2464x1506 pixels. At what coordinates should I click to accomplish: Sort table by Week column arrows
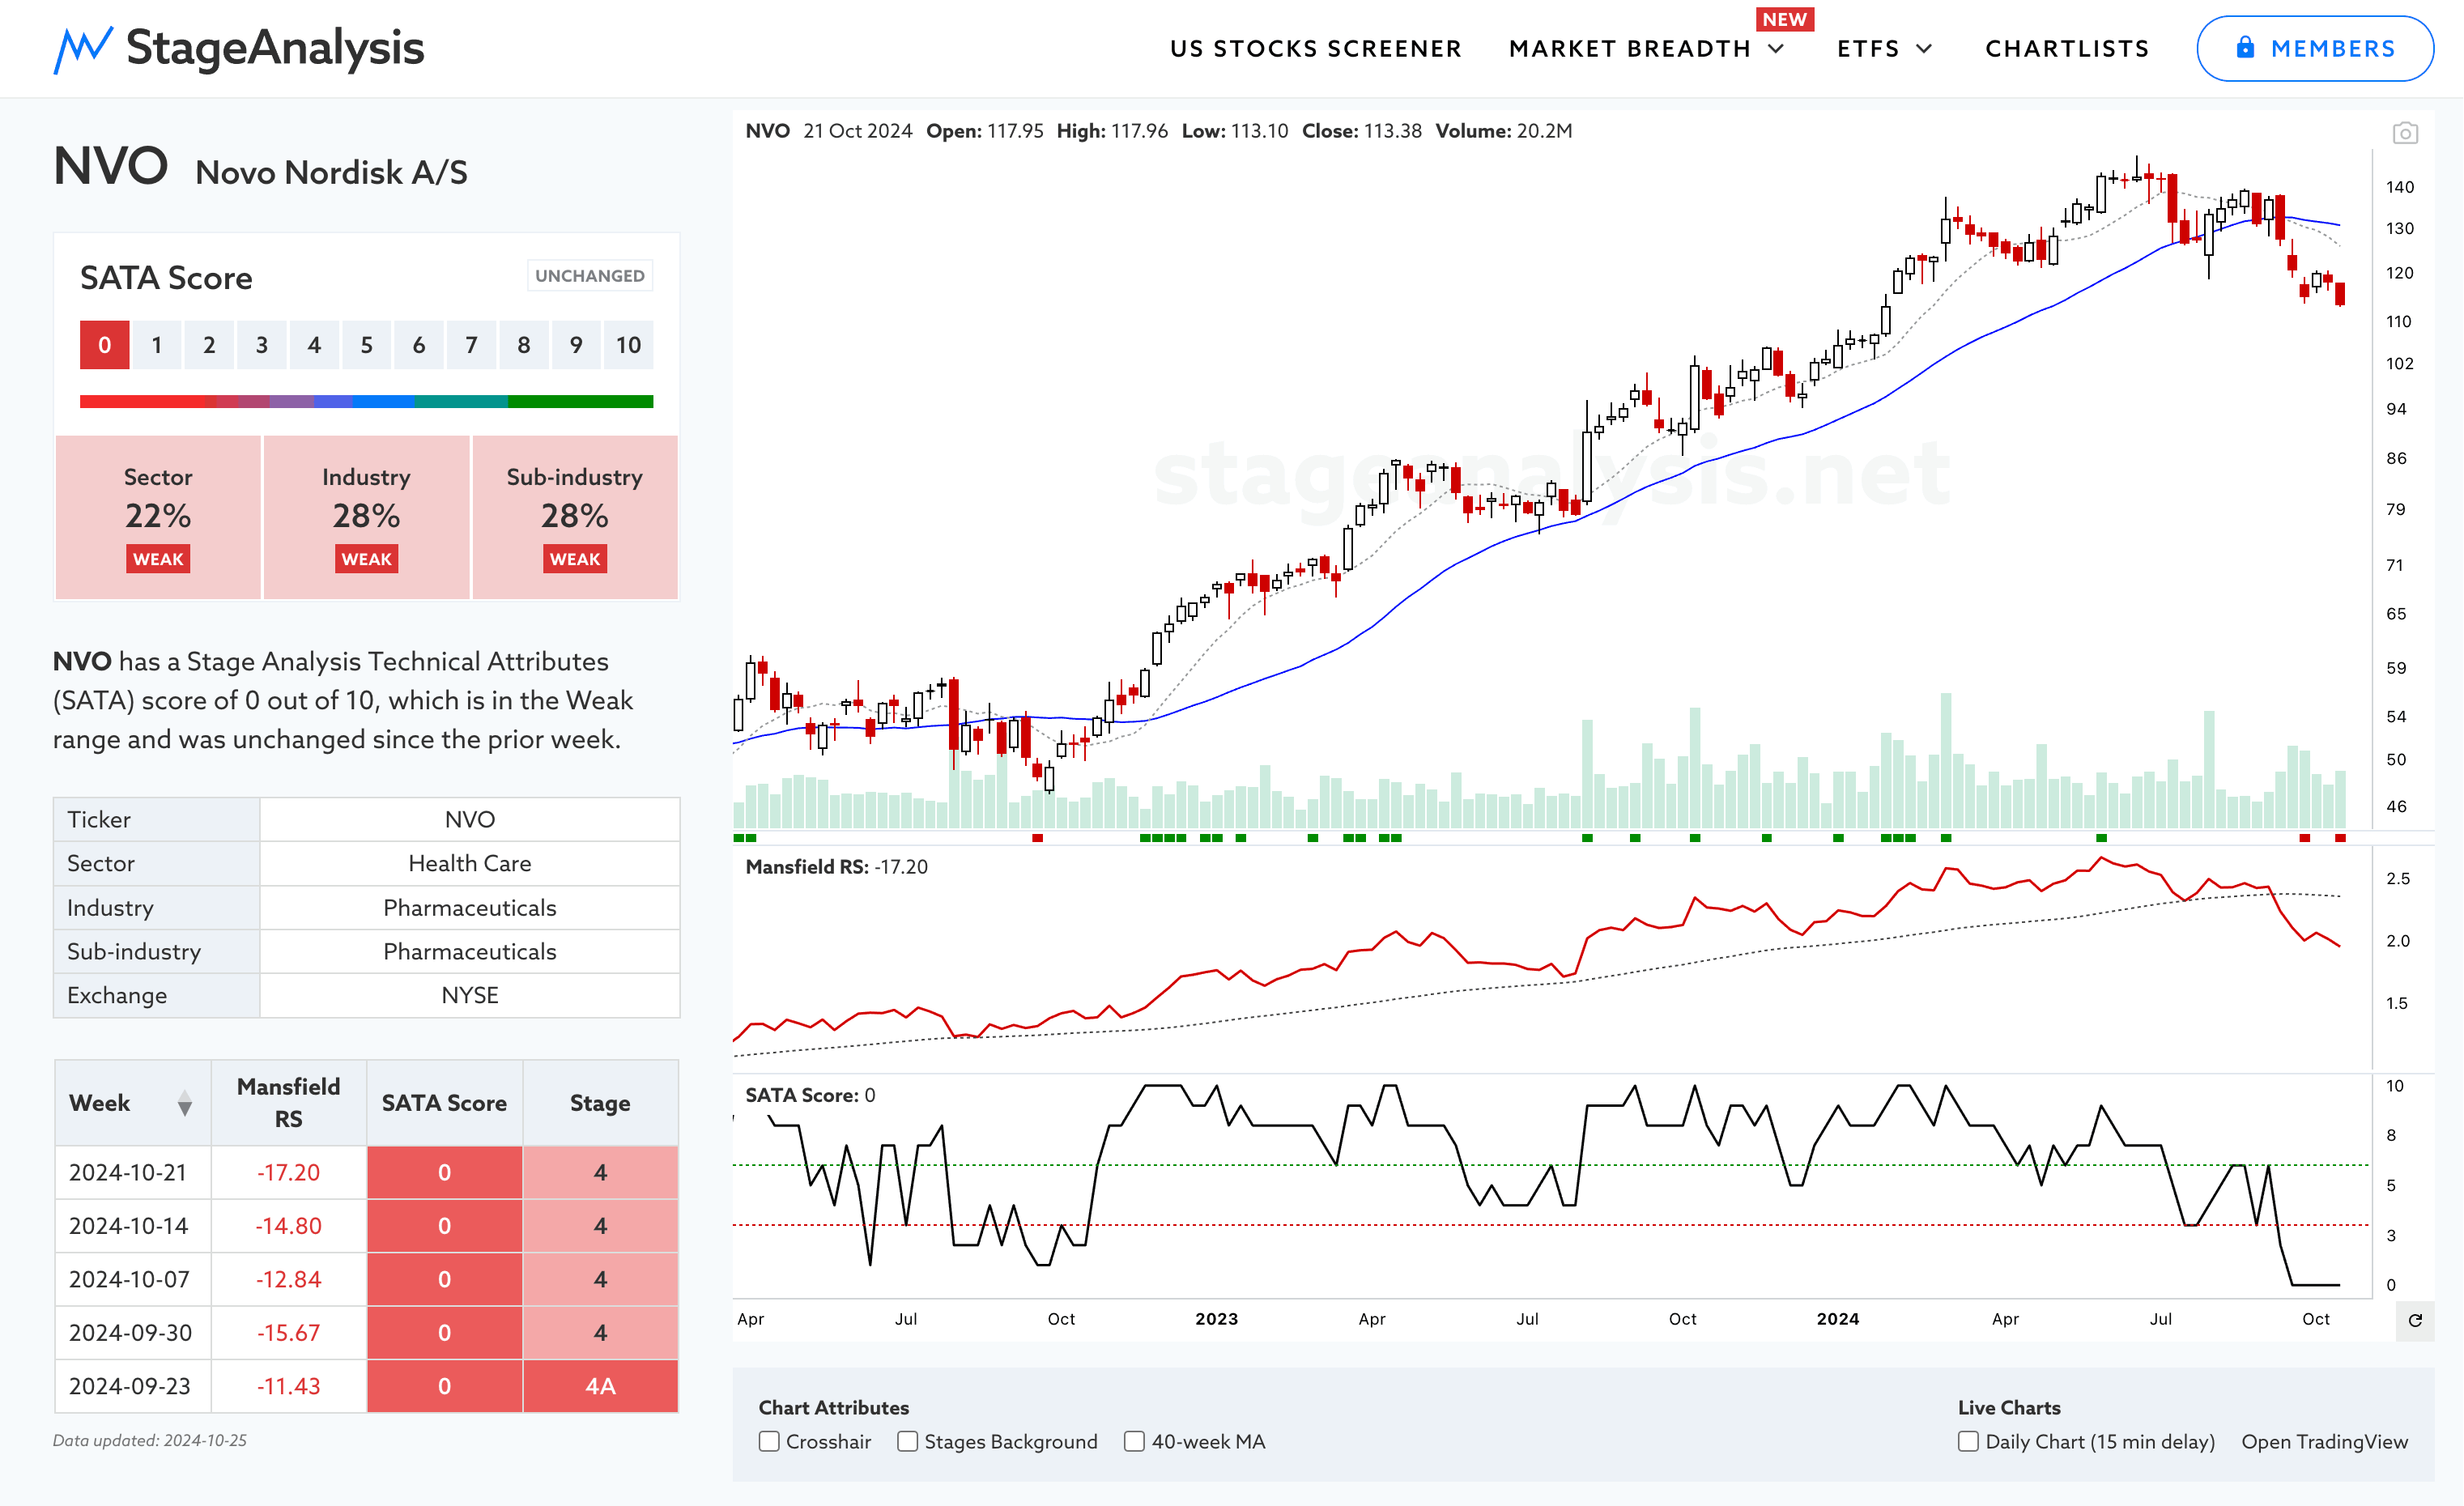pos(184,1103)
